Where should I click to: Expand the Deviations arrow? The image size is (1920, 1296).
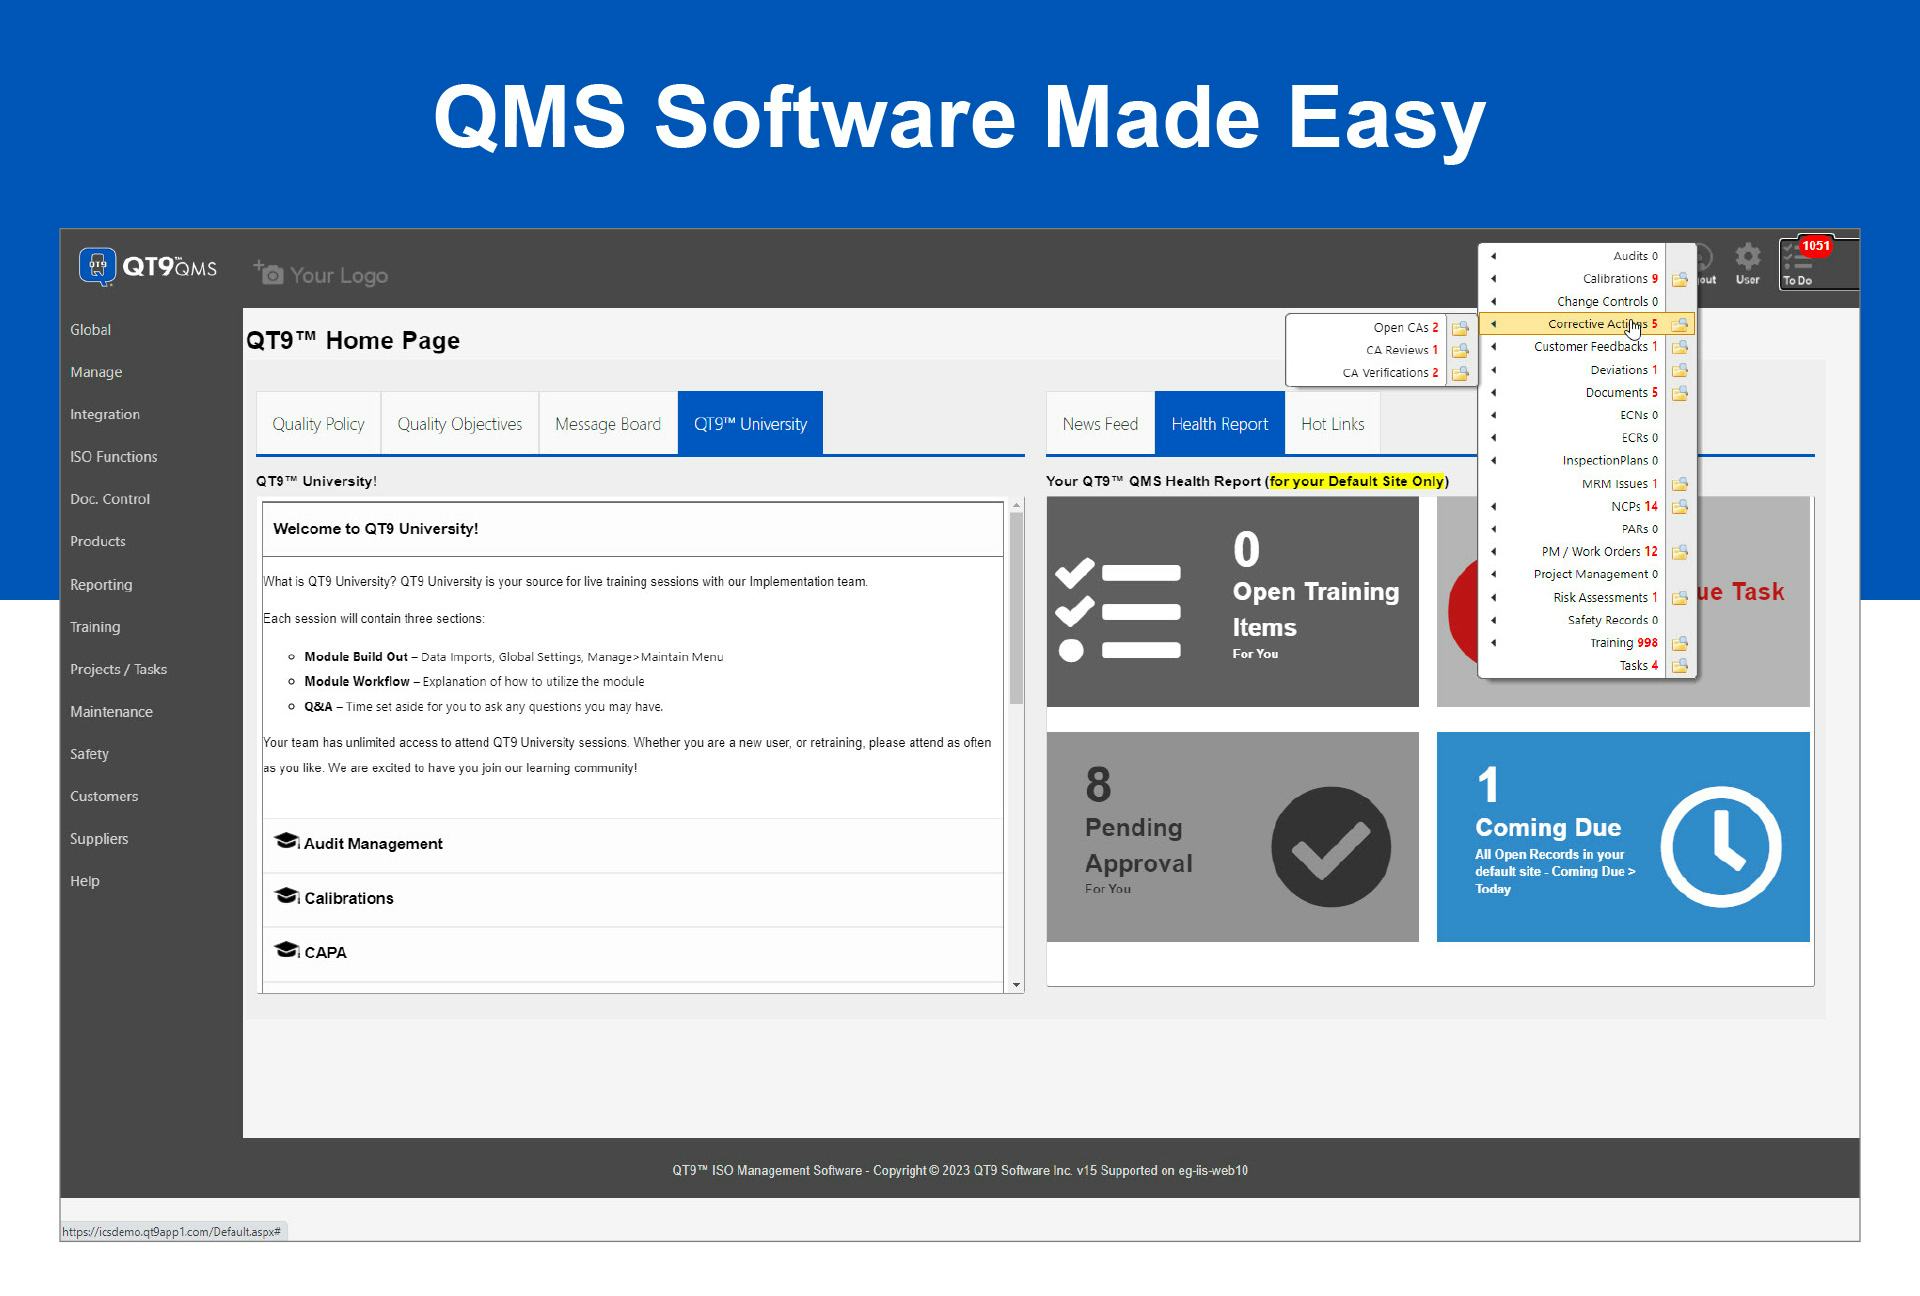click(1494, 370)
